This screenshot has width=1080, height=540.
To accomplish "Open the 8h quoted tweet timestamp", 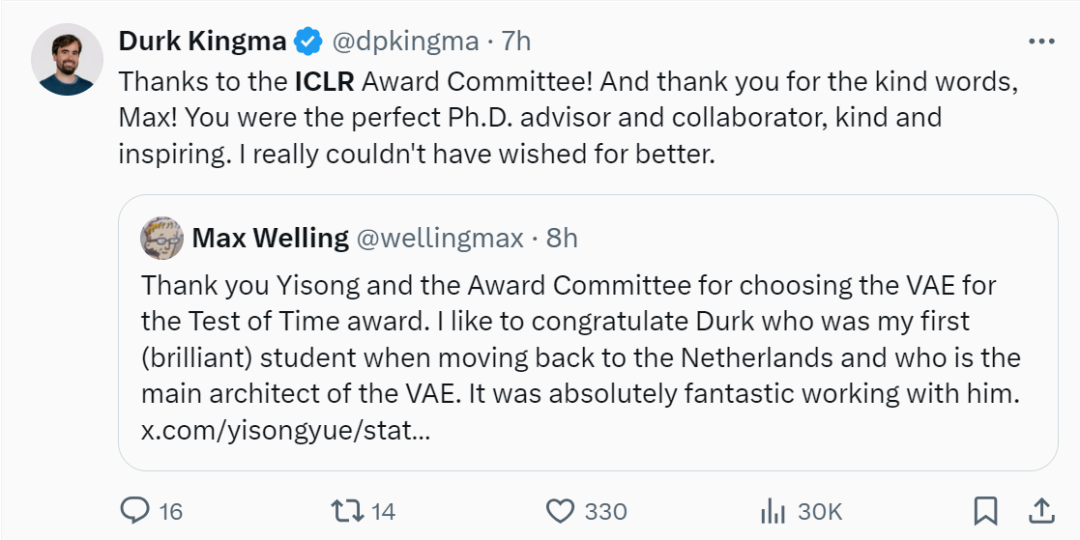I will 562,238.
